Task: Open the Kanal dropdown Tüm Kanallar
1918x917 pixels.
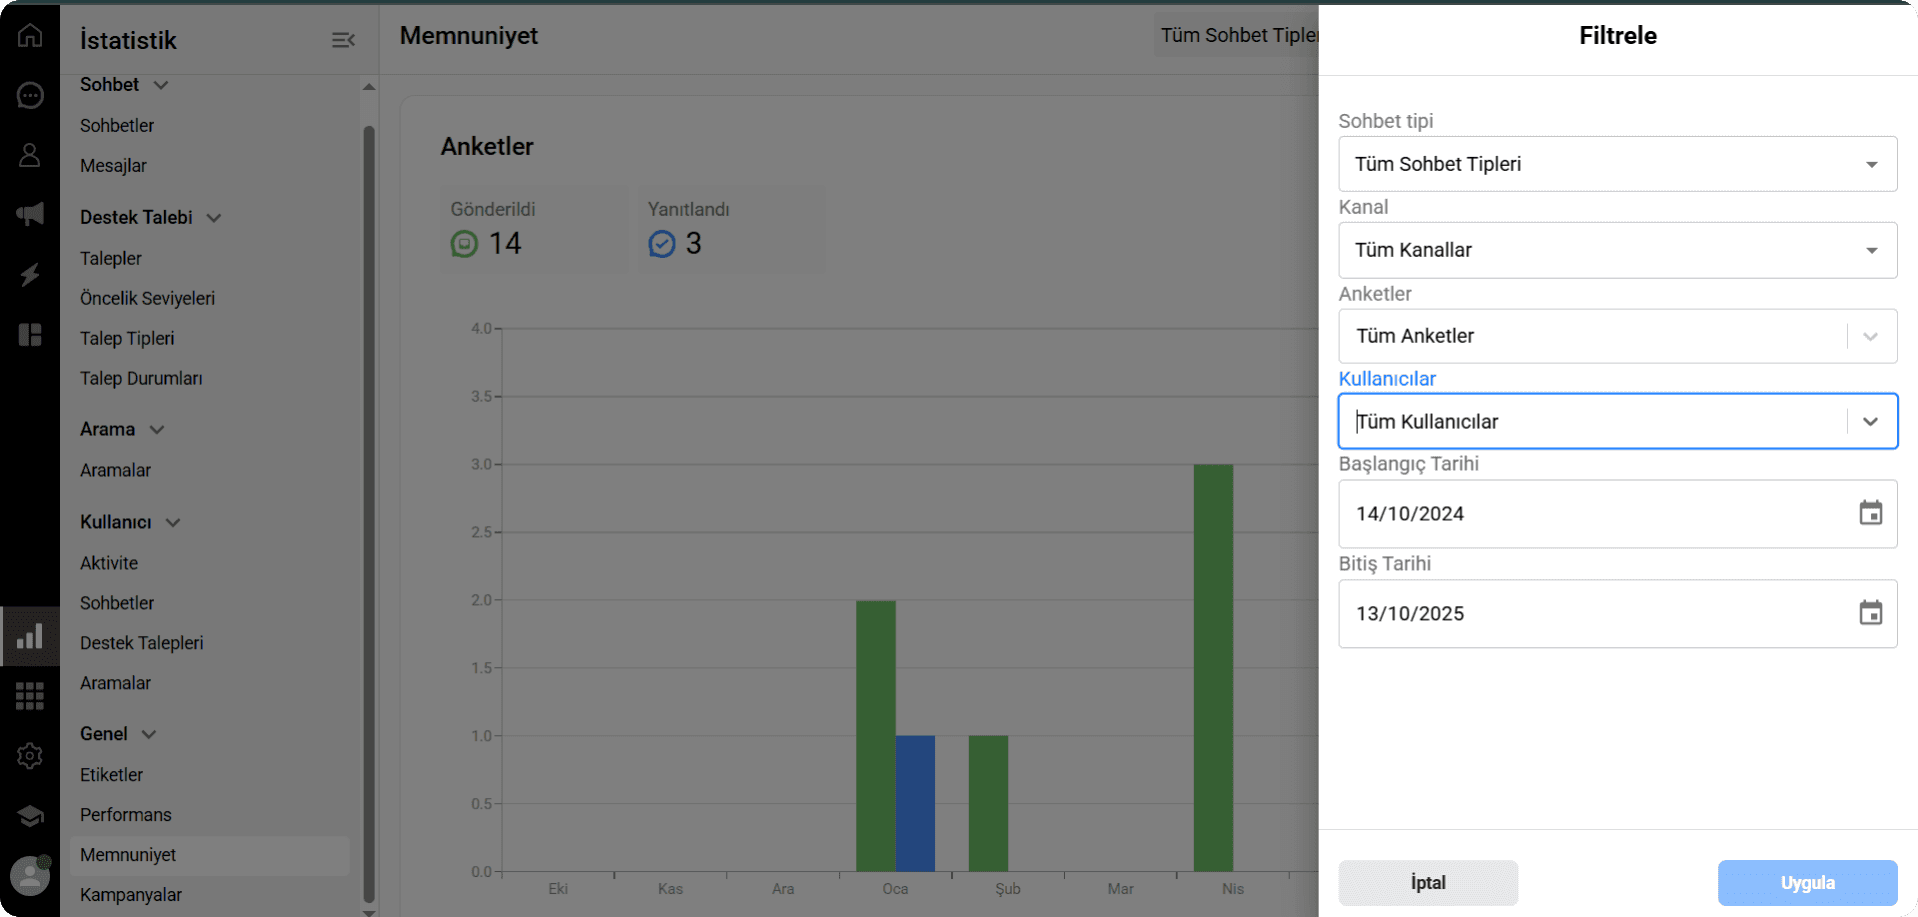Action: [1617, 250]
